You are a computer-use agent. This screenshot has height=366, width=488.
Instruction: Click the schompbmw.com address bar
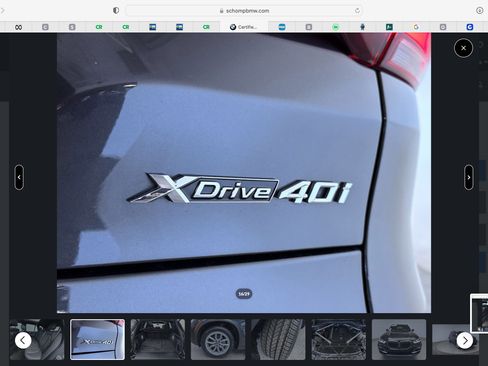(x=244, y=11)
